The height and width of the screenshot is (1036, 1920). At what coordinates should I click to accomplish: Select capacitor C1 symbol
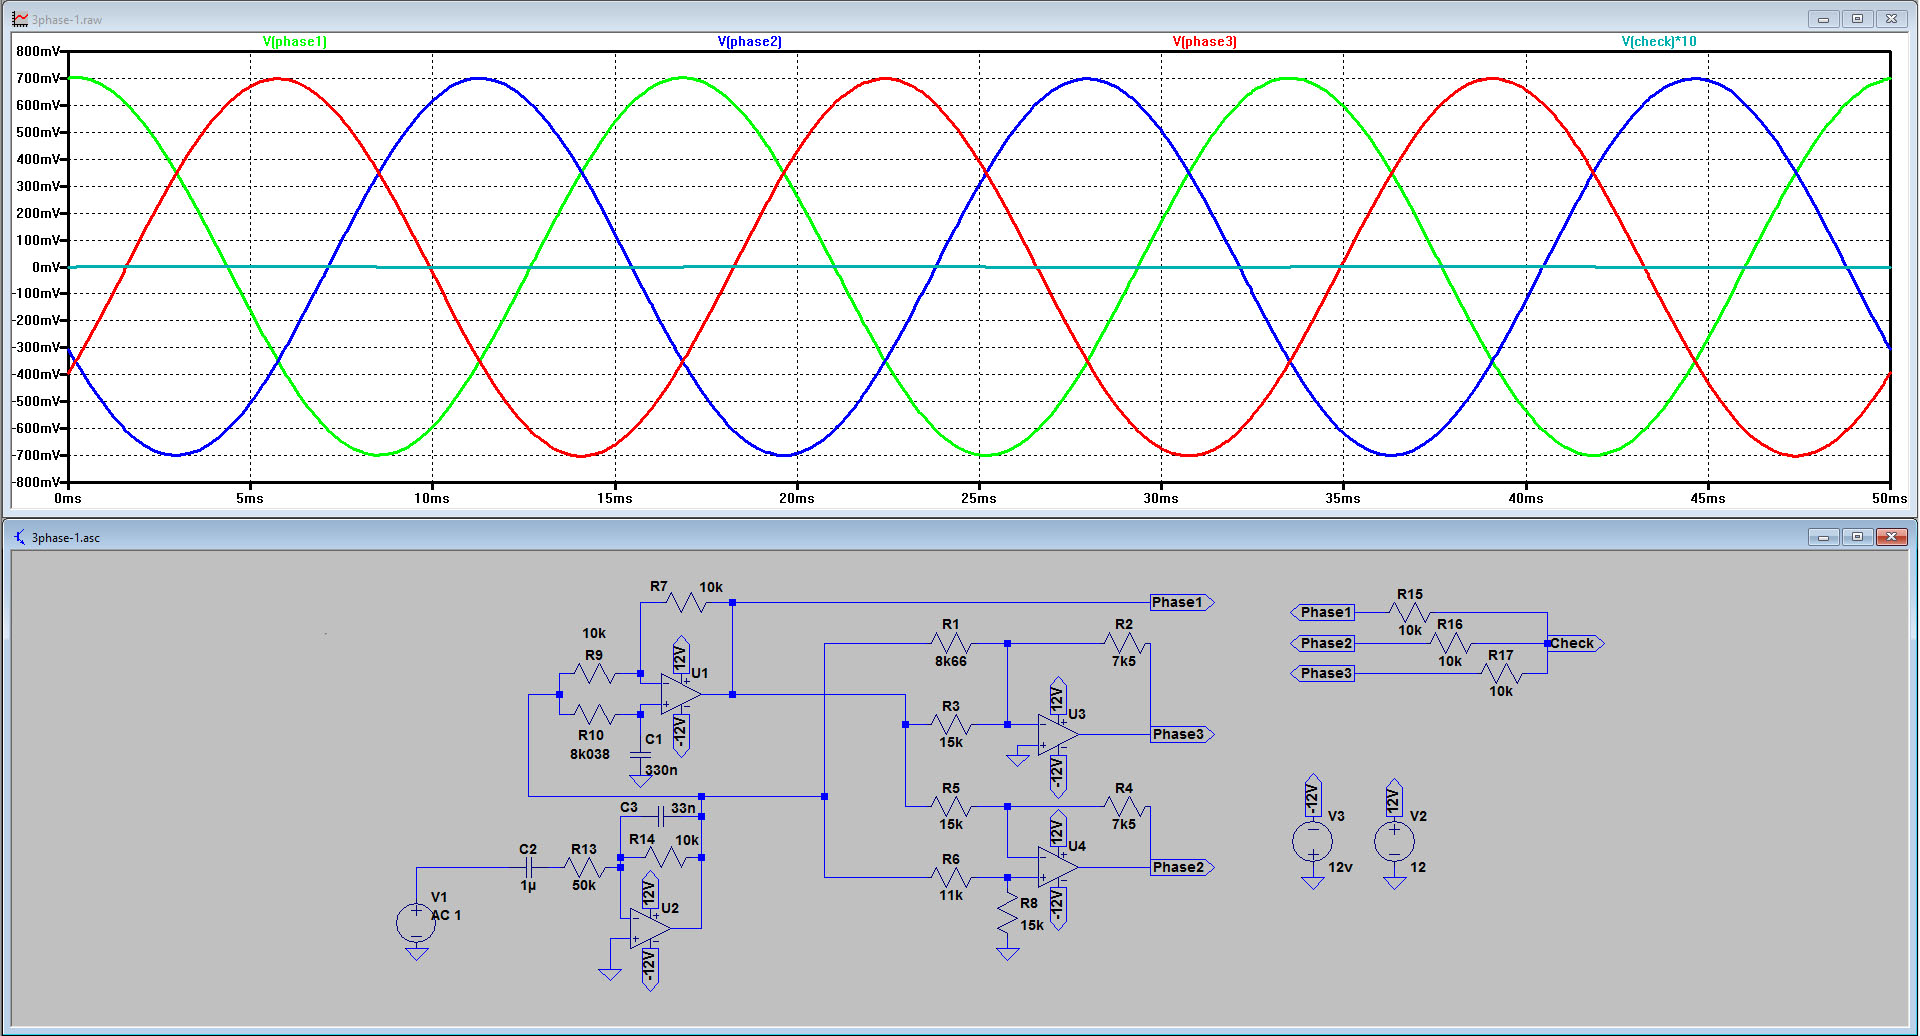pyautogui.click(x=640, y=755)
